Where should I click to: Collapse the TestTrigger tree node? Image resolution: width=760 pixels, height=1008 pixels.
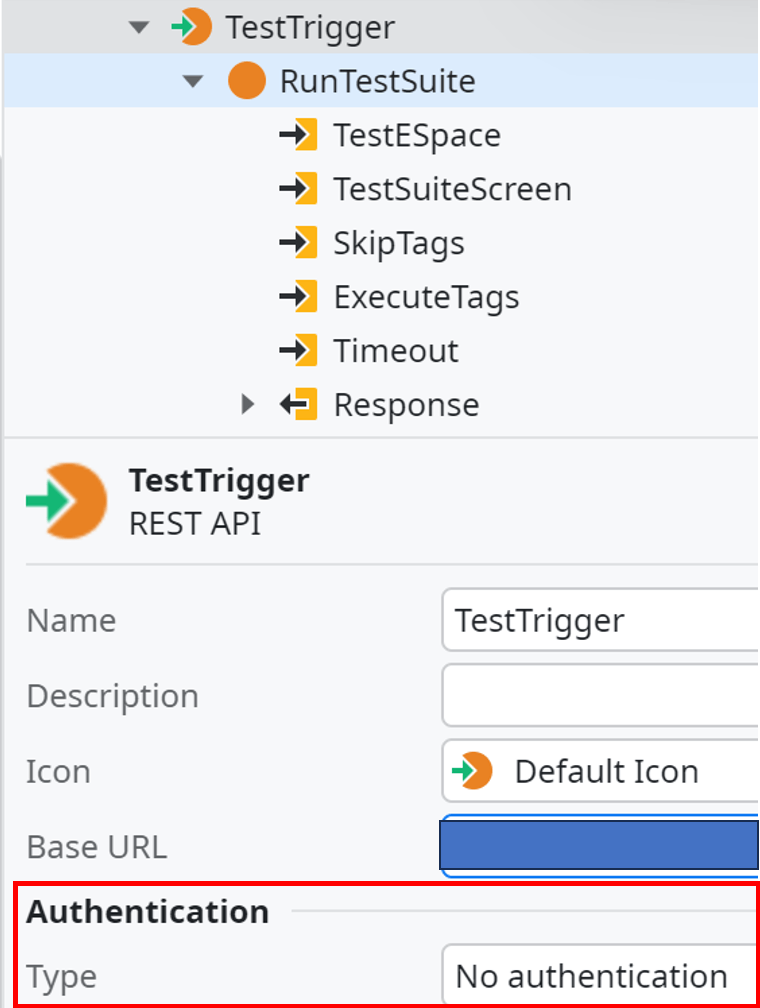pos(139,28)
